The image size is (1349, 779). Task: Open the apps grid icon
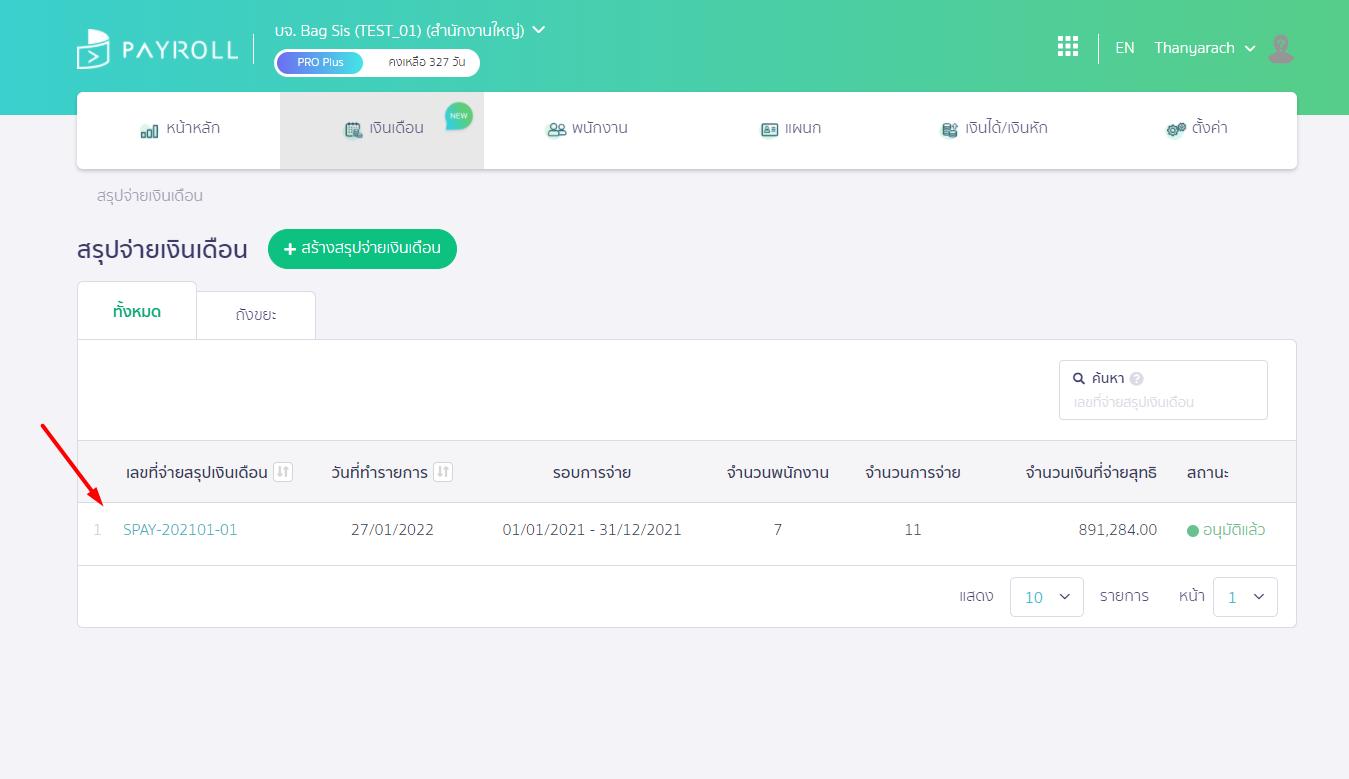click(1068, 46)
